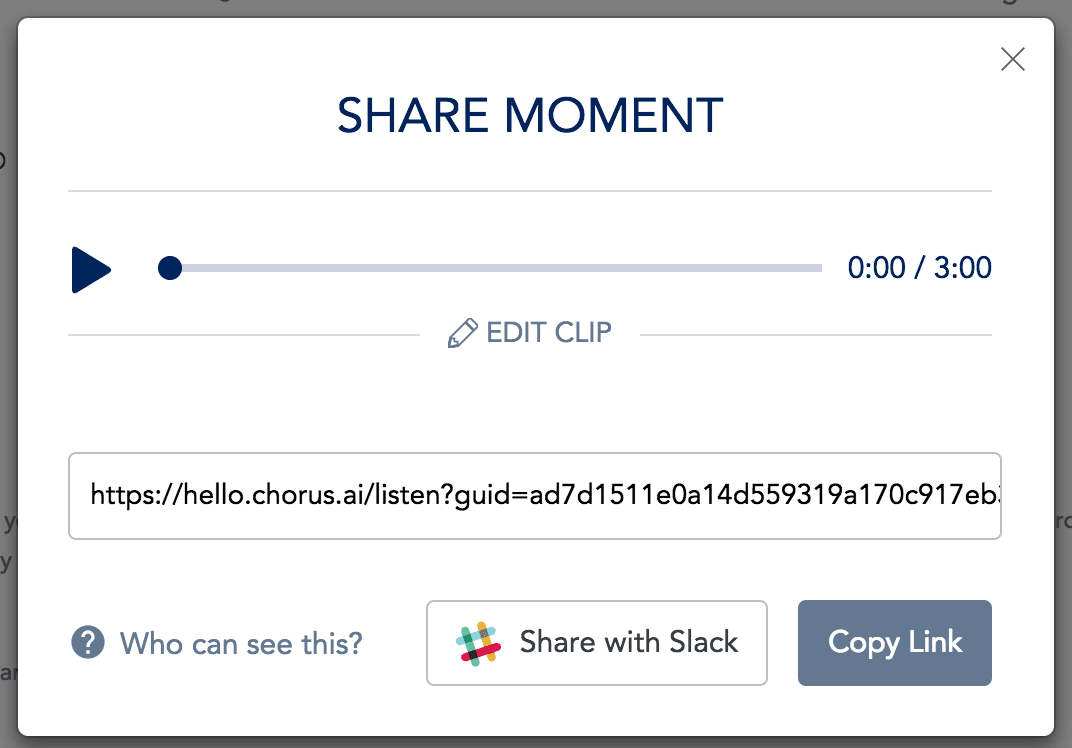Open the 'Who can see this?' link
The image size is (1072, 748).
(x=241, y=643)
